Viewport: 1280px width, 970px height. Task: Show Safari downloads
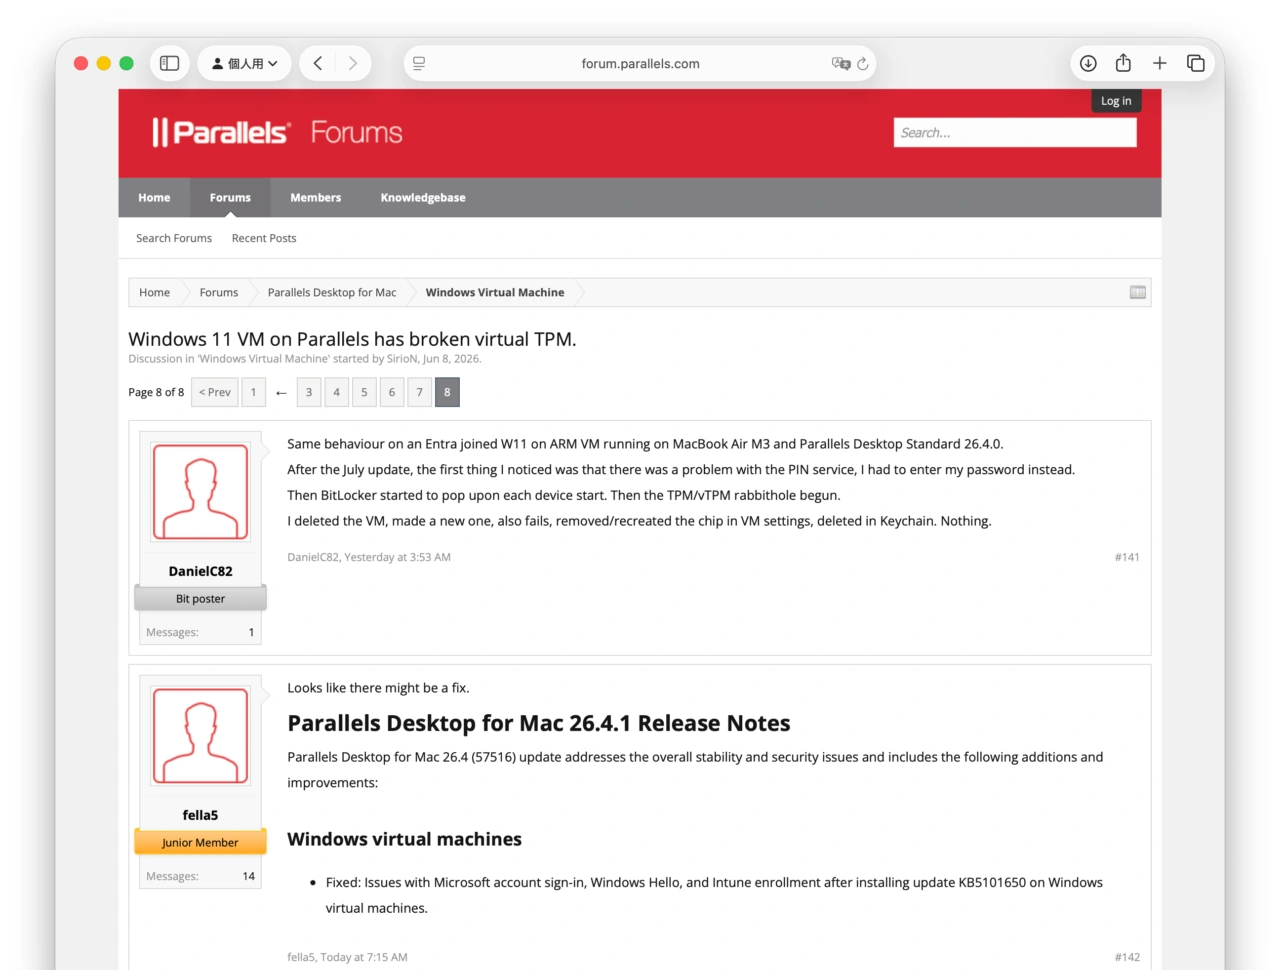pos(1088,63)
